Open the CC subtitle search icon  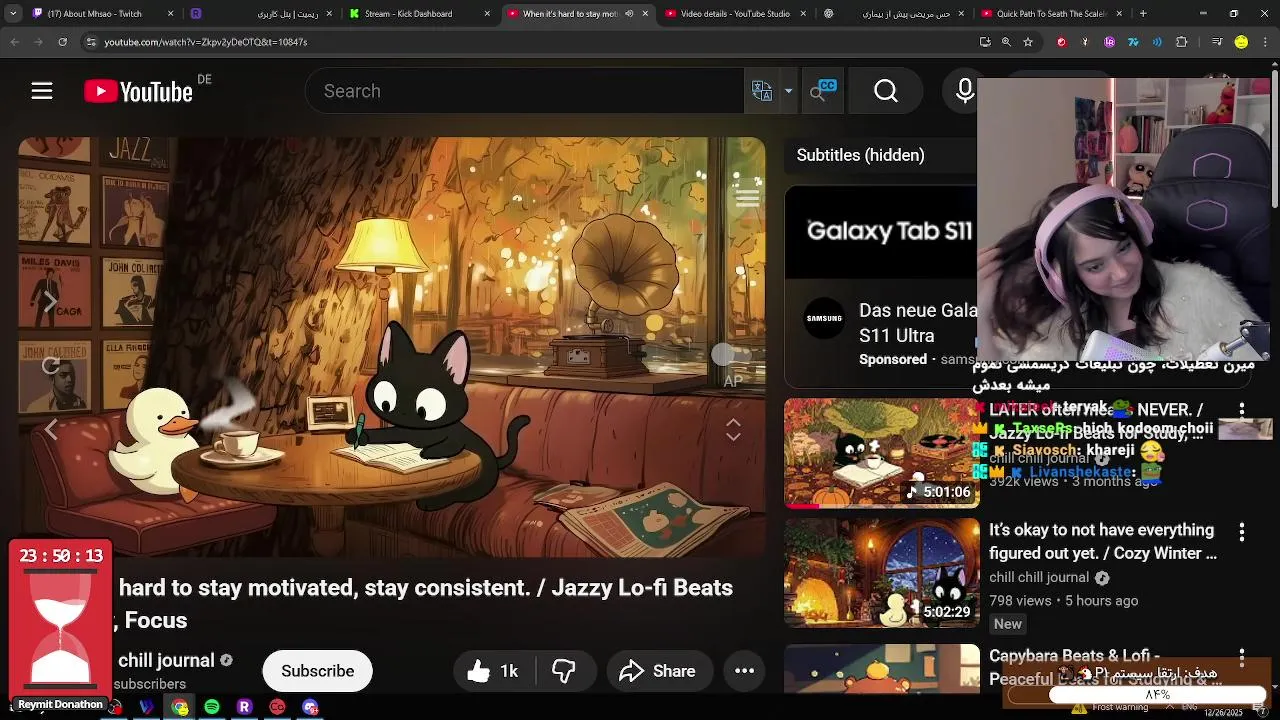822,91
